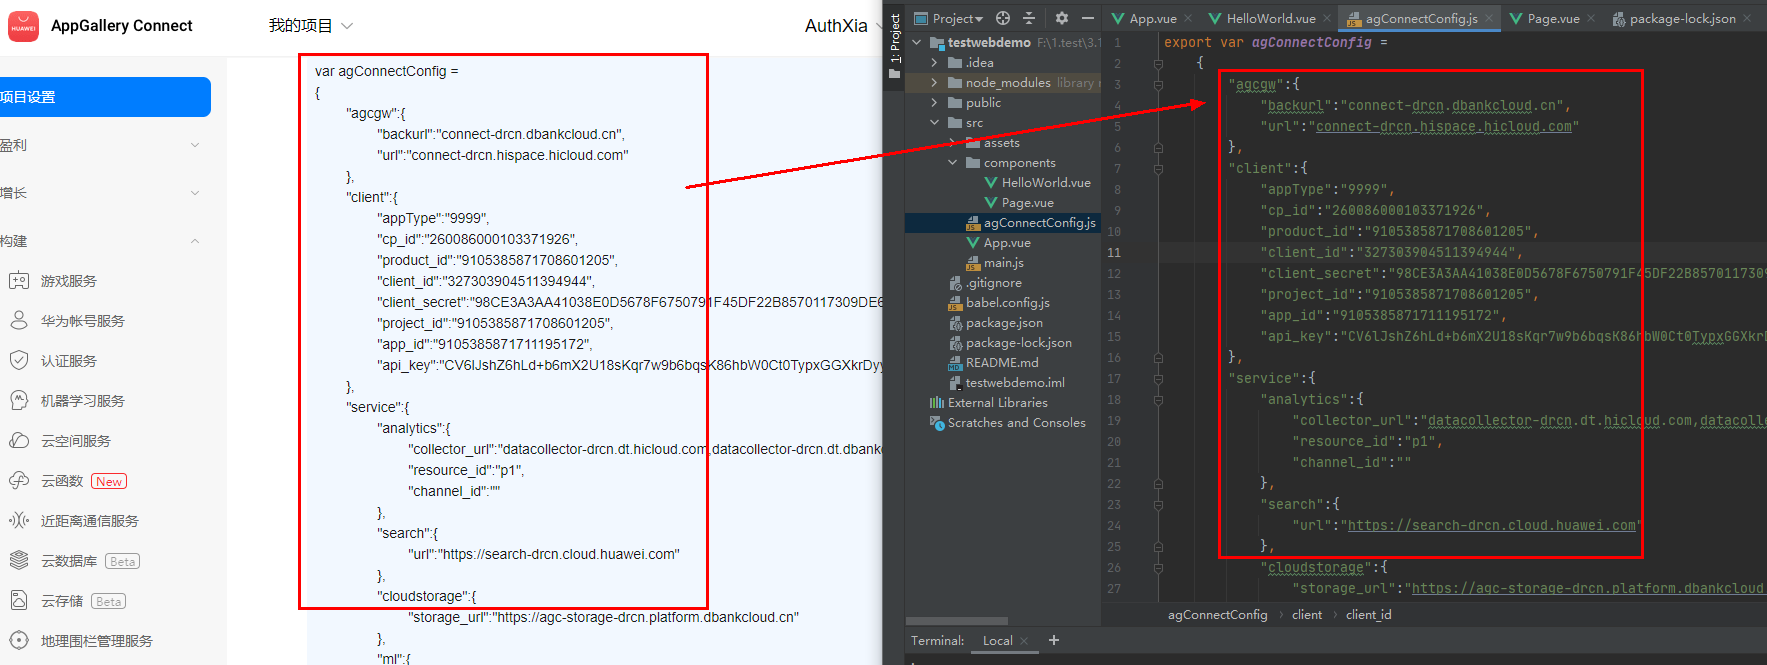Screen dimensions: 1767x665
Task: Open testwebdemo.iml in the project tree
Action: coord(1014,383)
